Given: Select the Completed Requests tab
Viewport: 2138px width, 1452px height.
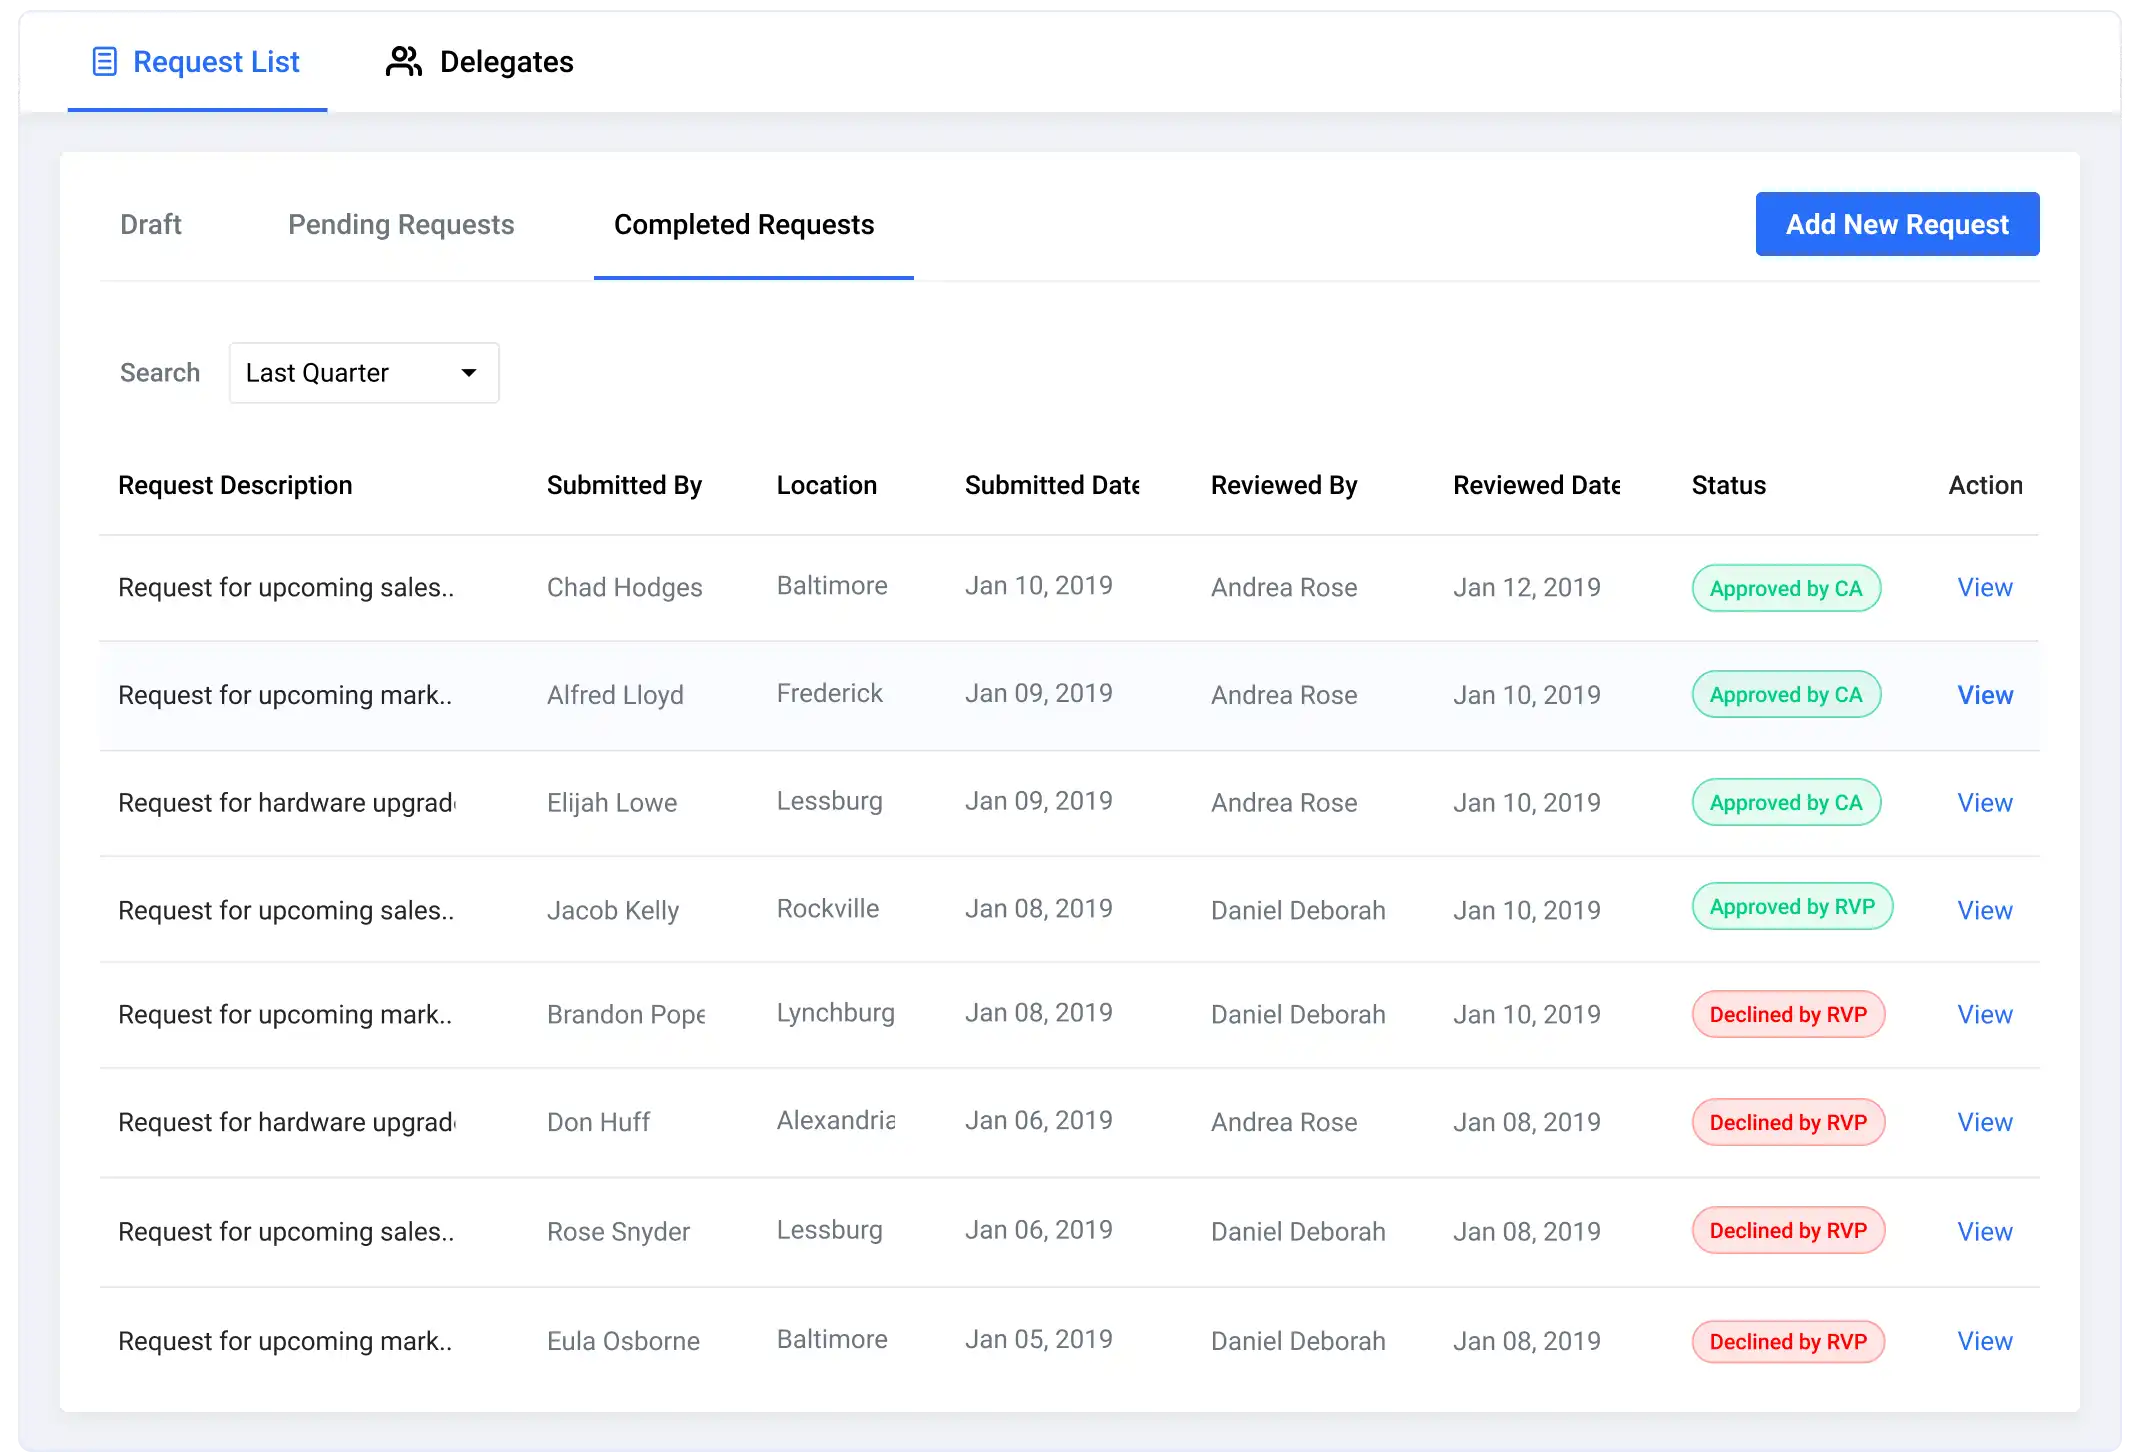Looking at the screenshot, I should [744, 224].
